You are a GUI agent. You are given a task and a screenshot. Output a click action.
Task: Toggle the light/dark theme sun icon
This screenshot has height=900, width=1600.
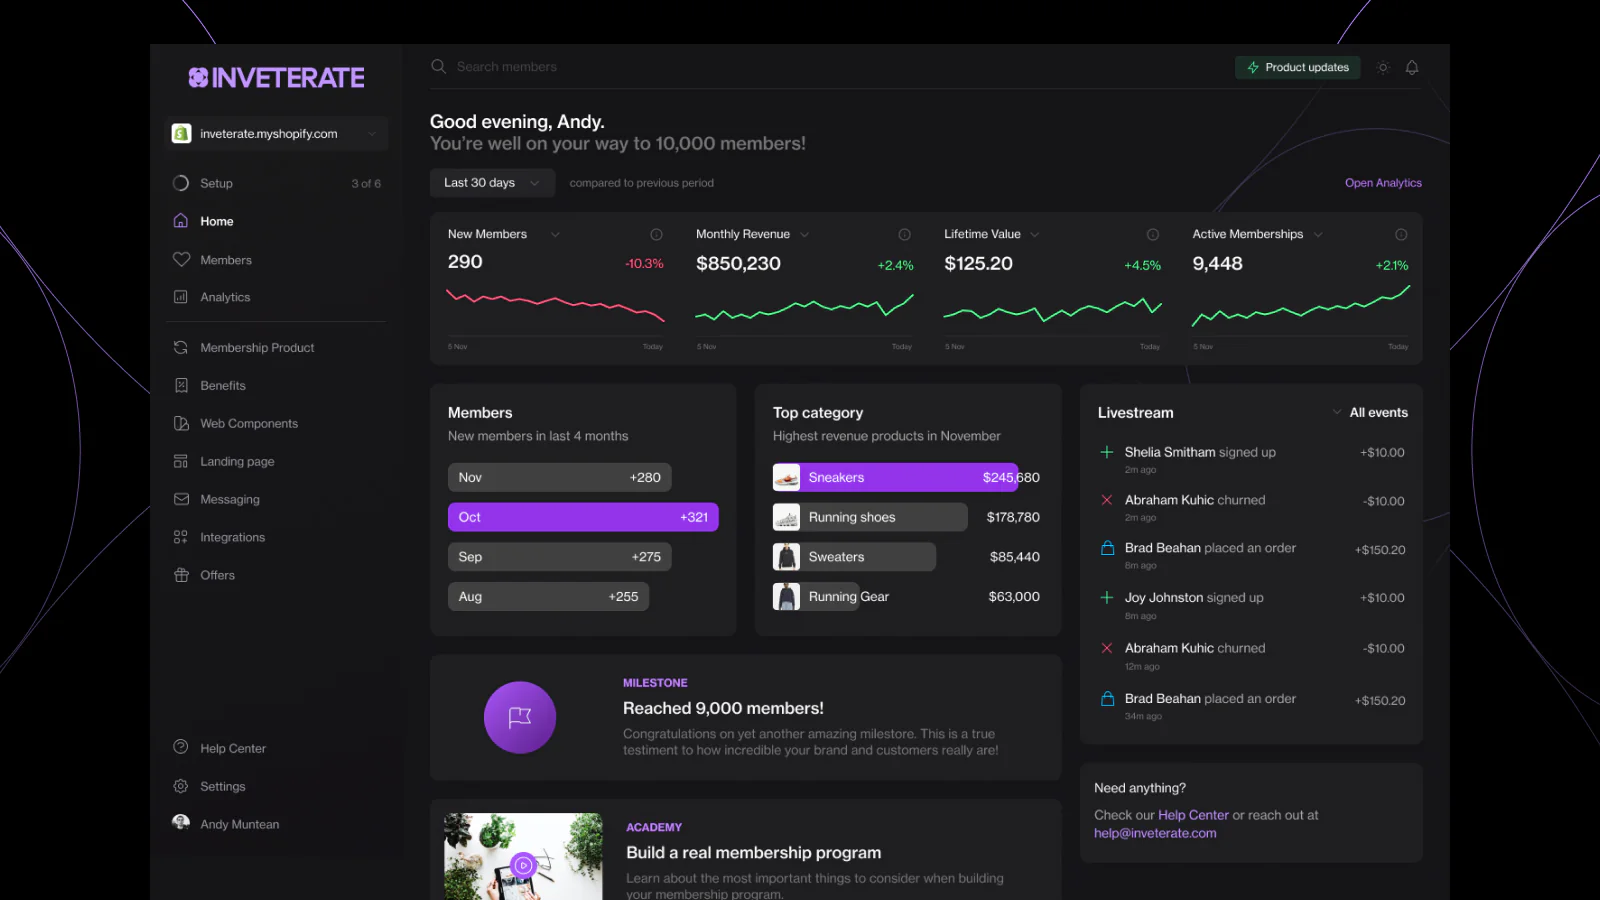(x=1383, y=67)
